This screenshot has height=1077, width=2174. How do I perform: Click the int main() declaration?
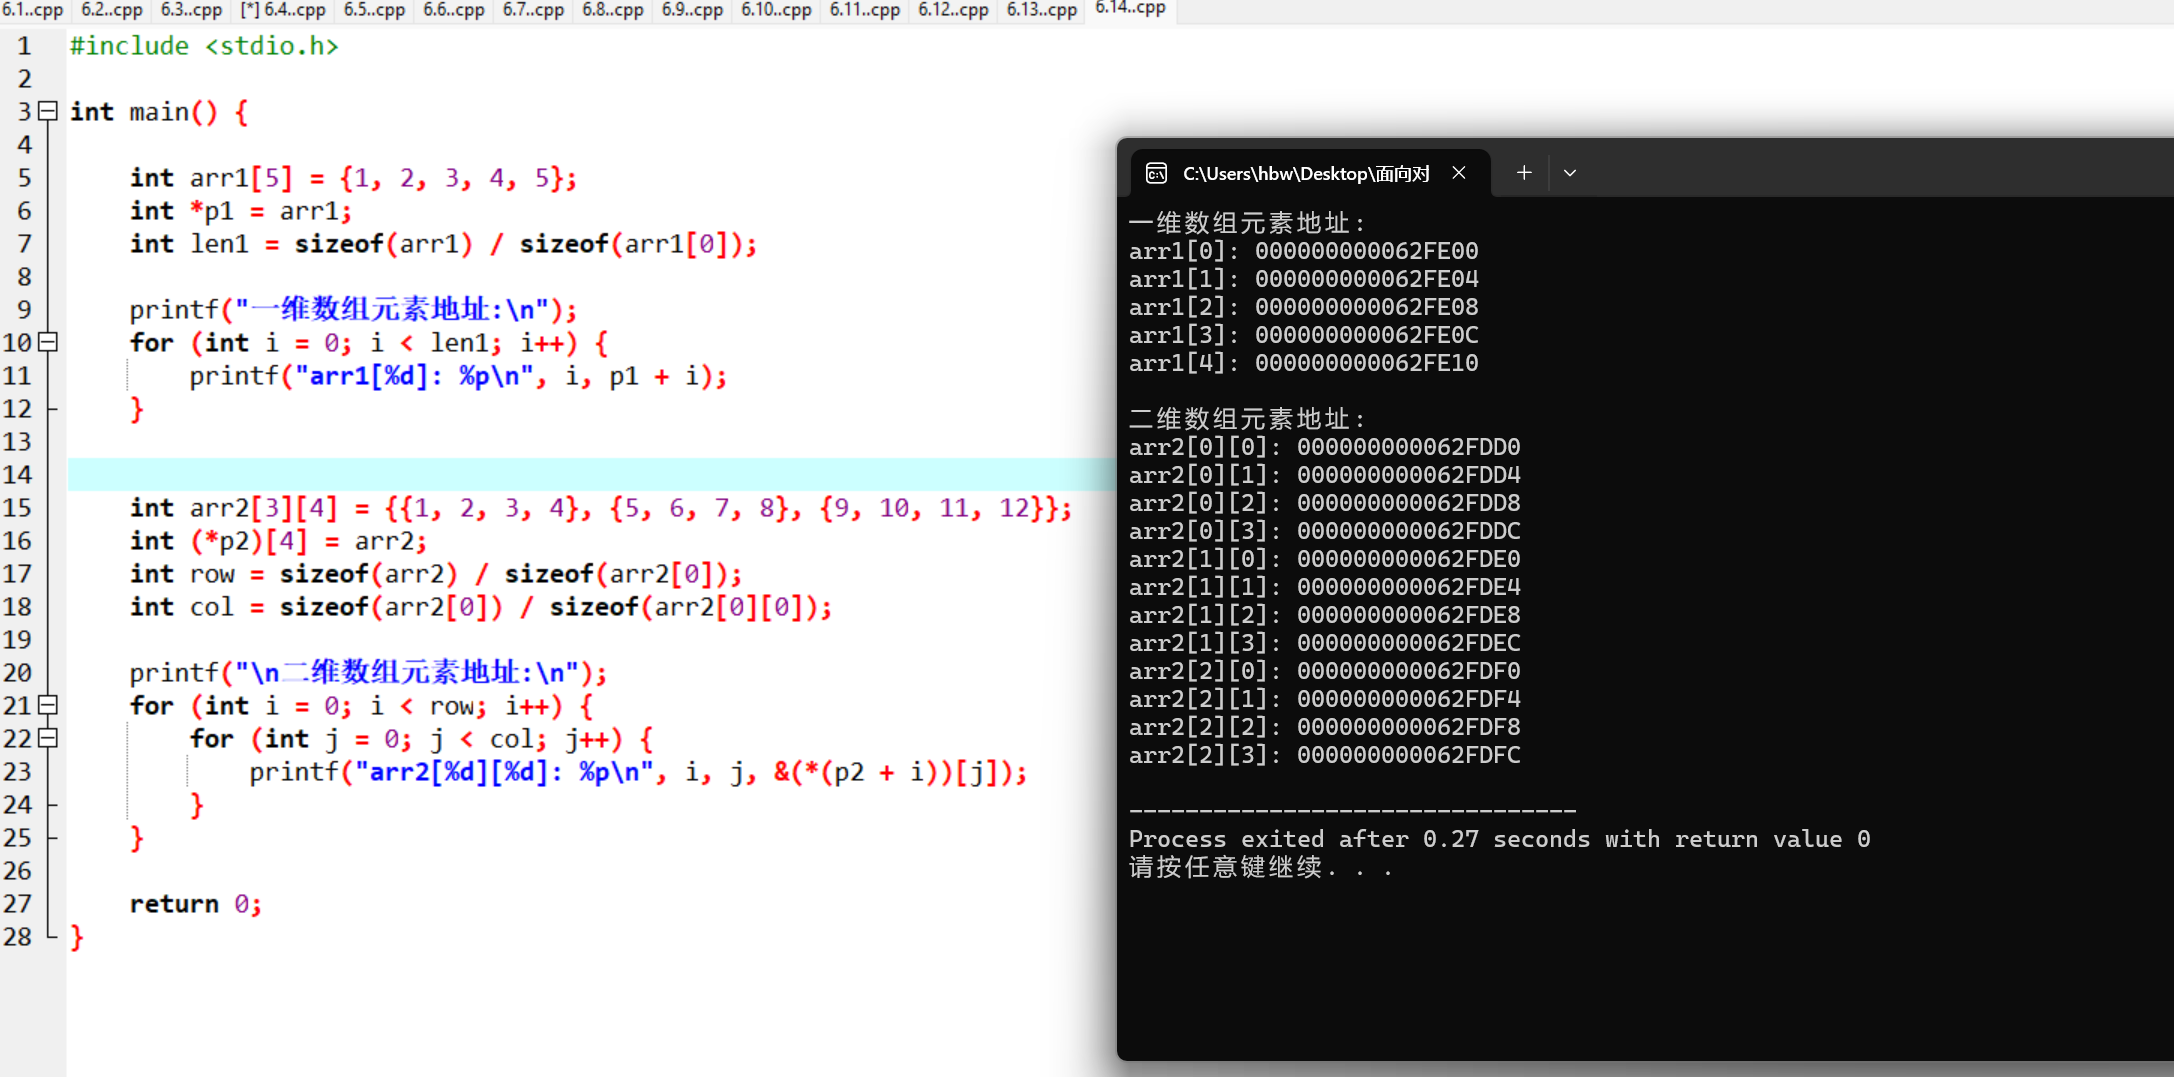coord(159,112)
